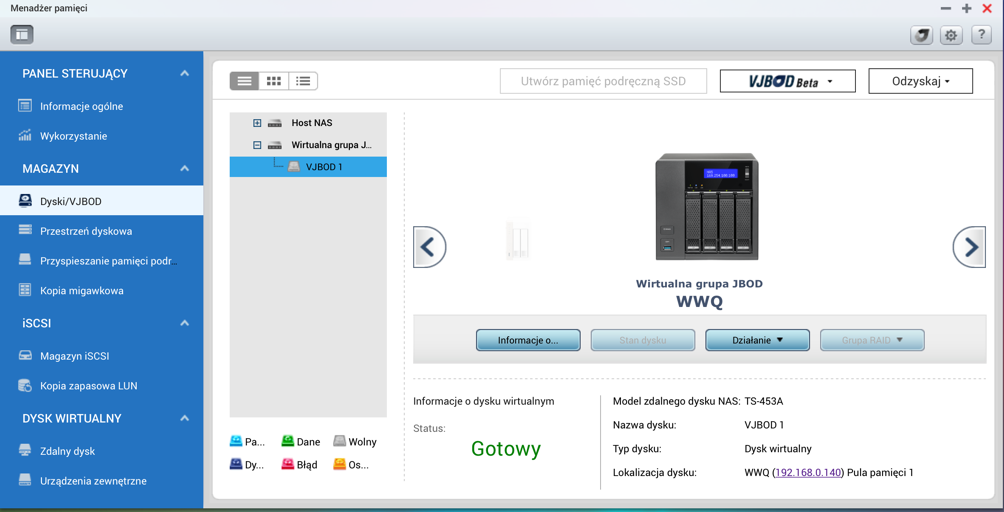
Task: Expand the Host NAS tree node
Action: click(x=257, y=123)
